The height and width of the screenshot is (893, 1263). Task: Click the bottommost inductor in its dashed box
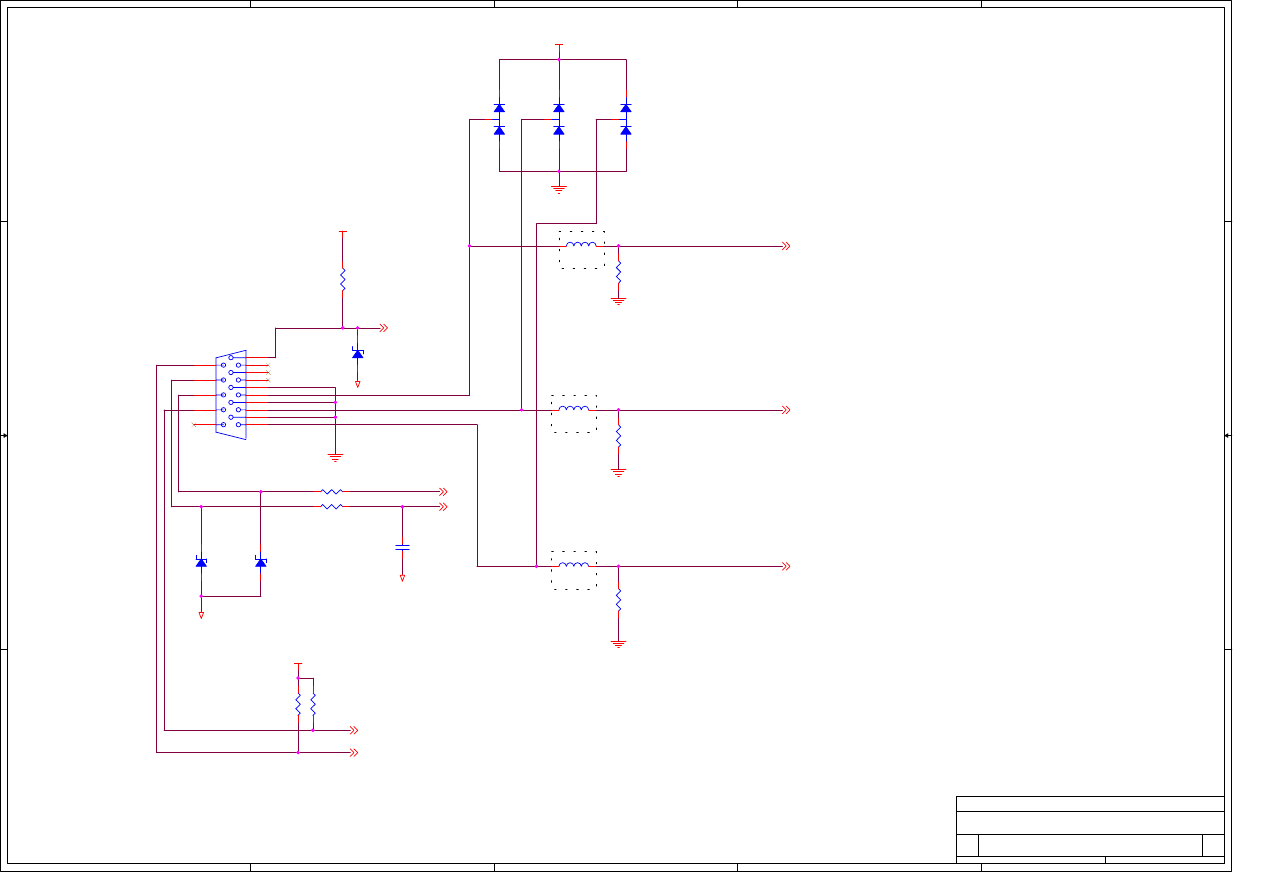tap(574, 566)
